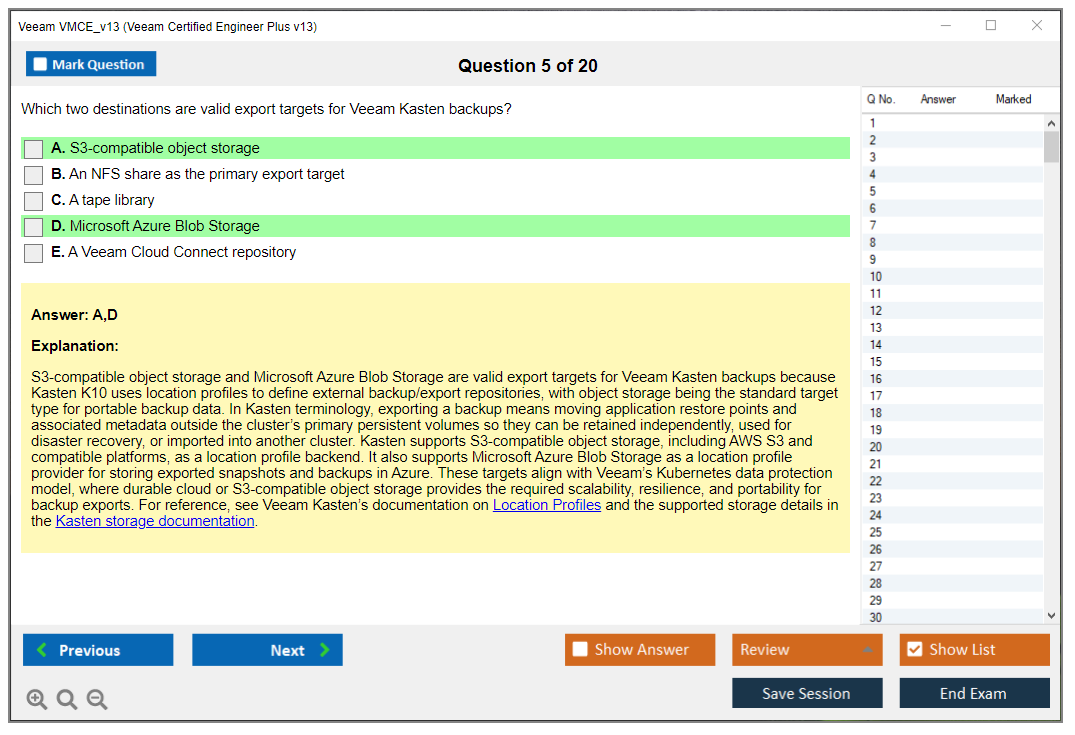The image size is (1075, 735).
Task: Select question 20 in the list
Action: [953, 448]
